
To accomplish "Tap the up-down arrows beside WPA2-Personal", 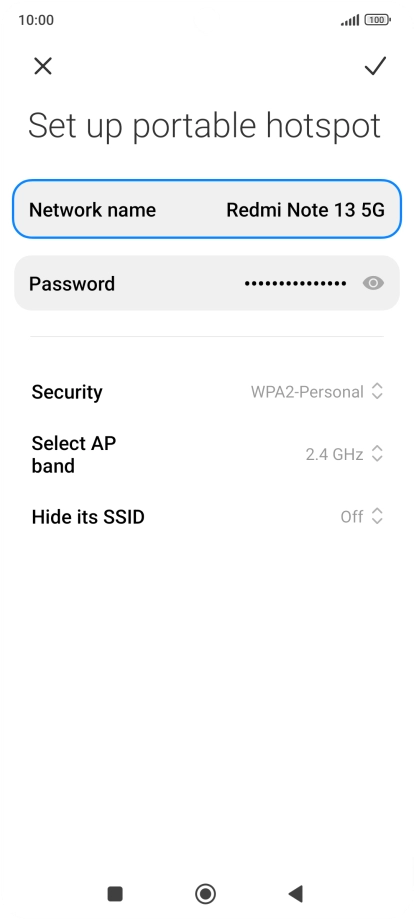I will coord(377,391).
